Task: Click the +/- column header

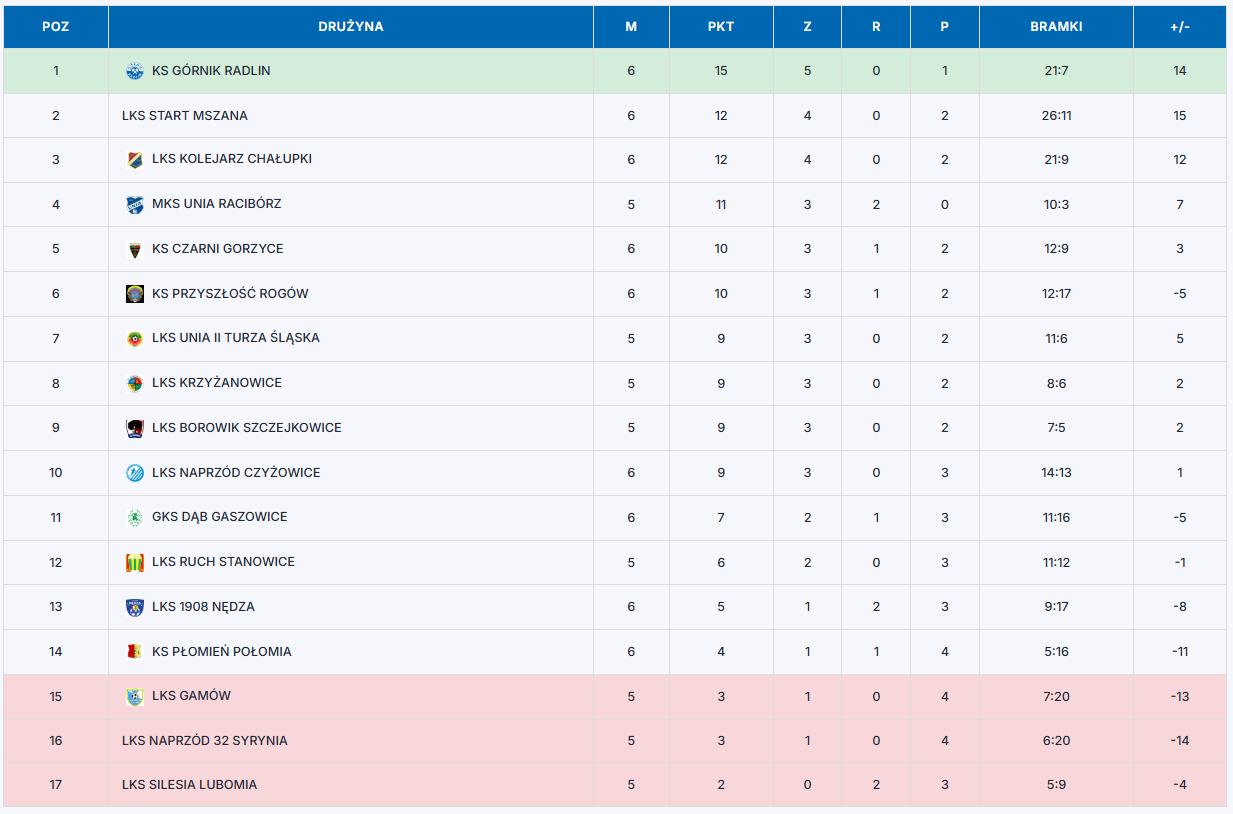Action: pos(1180,27)
